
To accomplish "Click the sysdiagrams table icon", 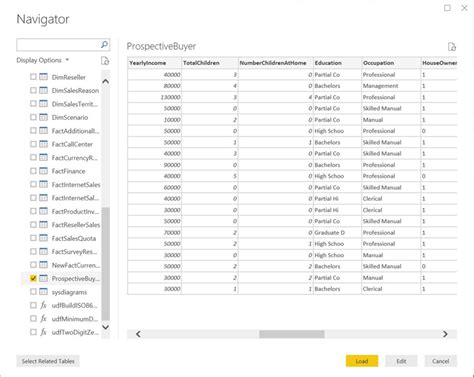I will pos(43,292).
